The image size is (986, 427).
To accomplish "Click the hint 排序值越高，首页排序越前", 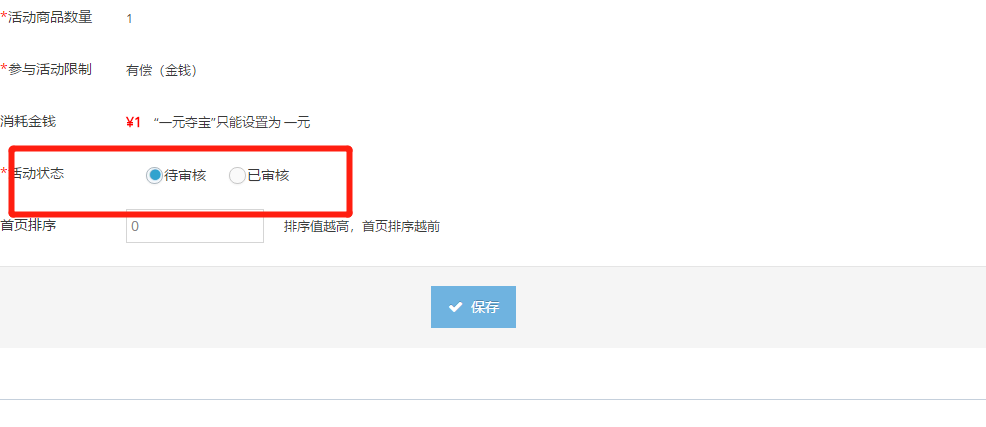I will (x=362, y=226).
